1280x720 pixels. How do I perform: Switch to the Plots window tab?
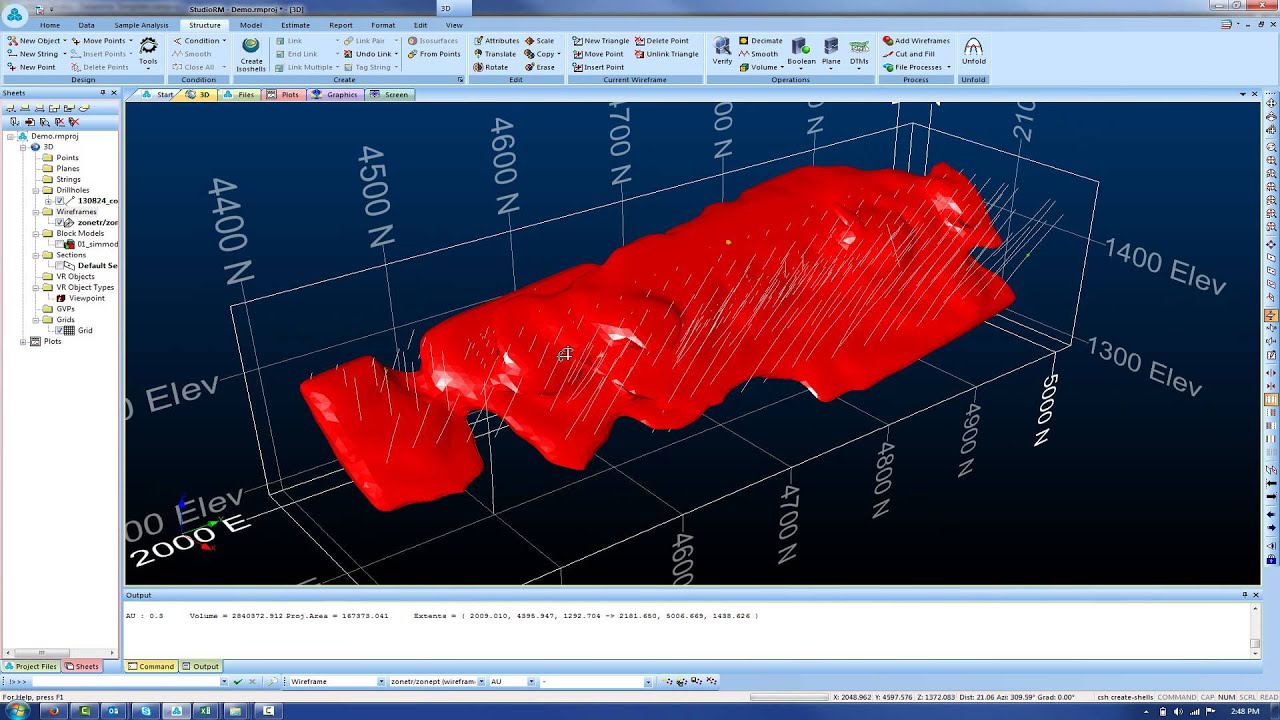283,94
